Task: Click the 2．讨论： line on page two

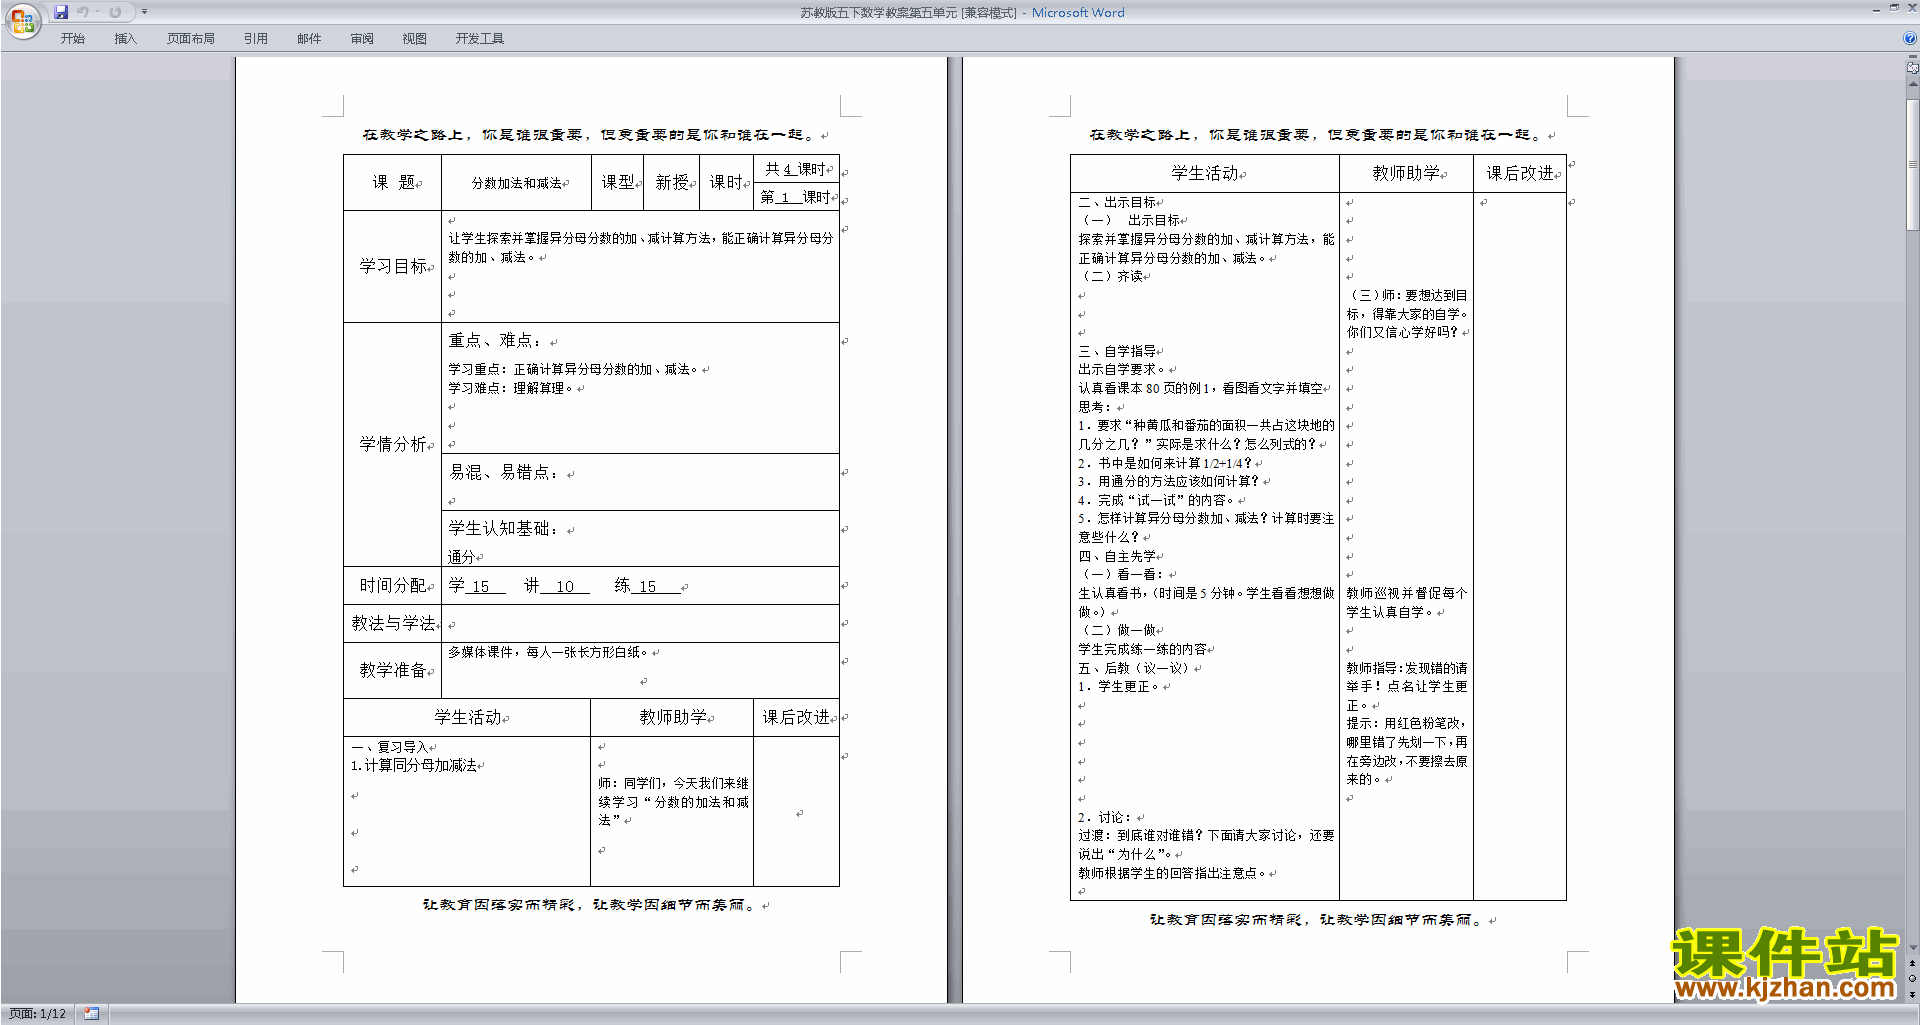Action: (1104, 817)
